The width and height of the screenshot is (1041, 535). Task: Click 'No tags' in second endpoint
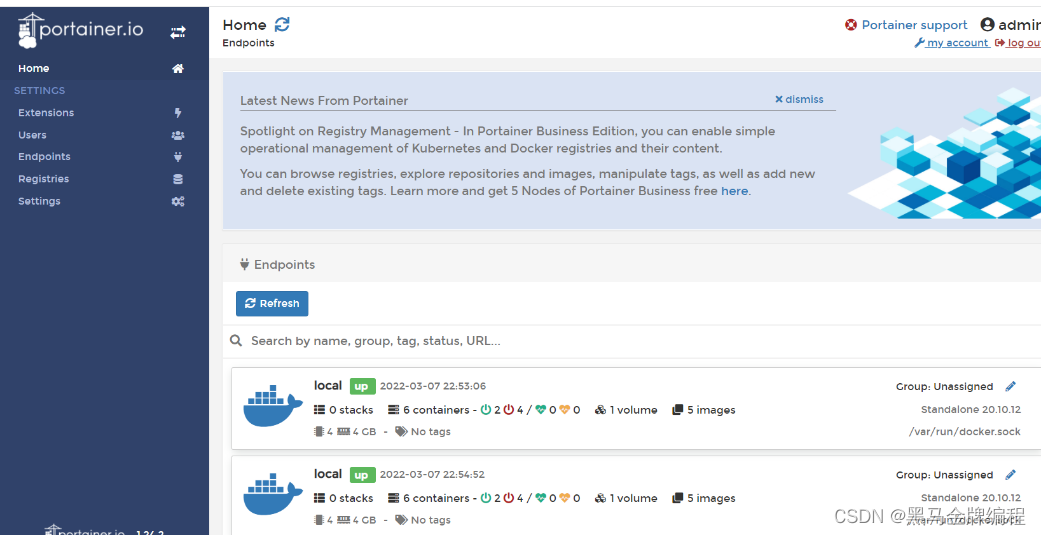click(431, 520)
